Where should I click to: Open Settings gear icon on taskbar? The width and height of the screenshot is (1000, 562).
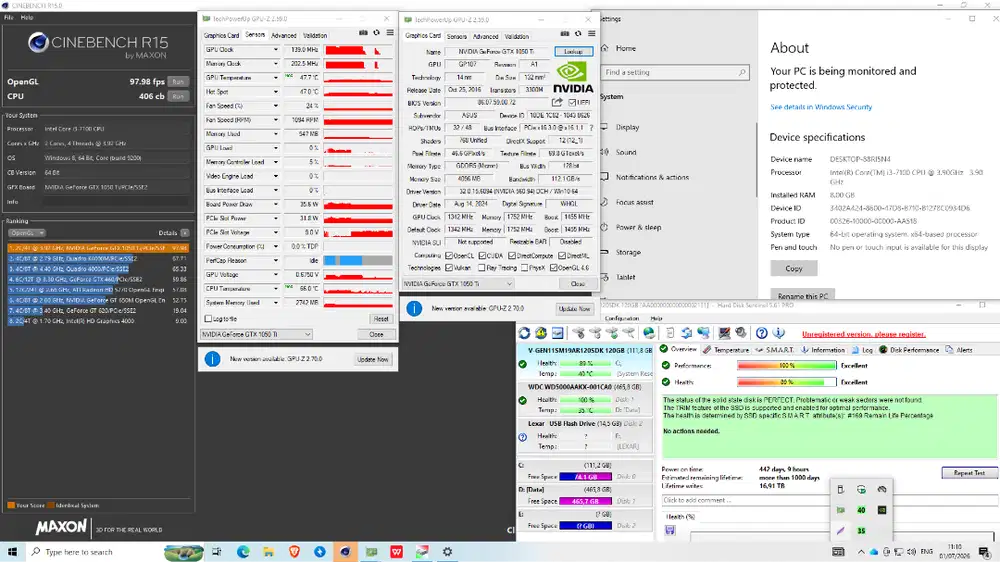point(447,552)
